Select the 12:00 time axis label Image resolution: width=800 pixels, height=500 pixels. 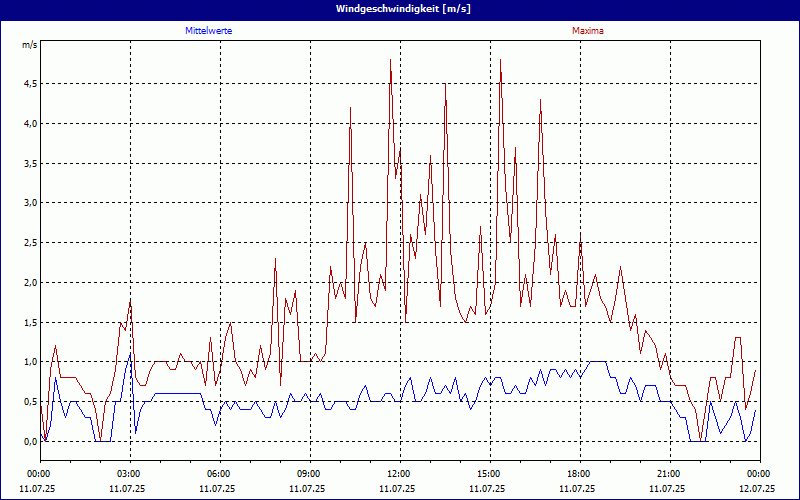(x=399, y=474)
